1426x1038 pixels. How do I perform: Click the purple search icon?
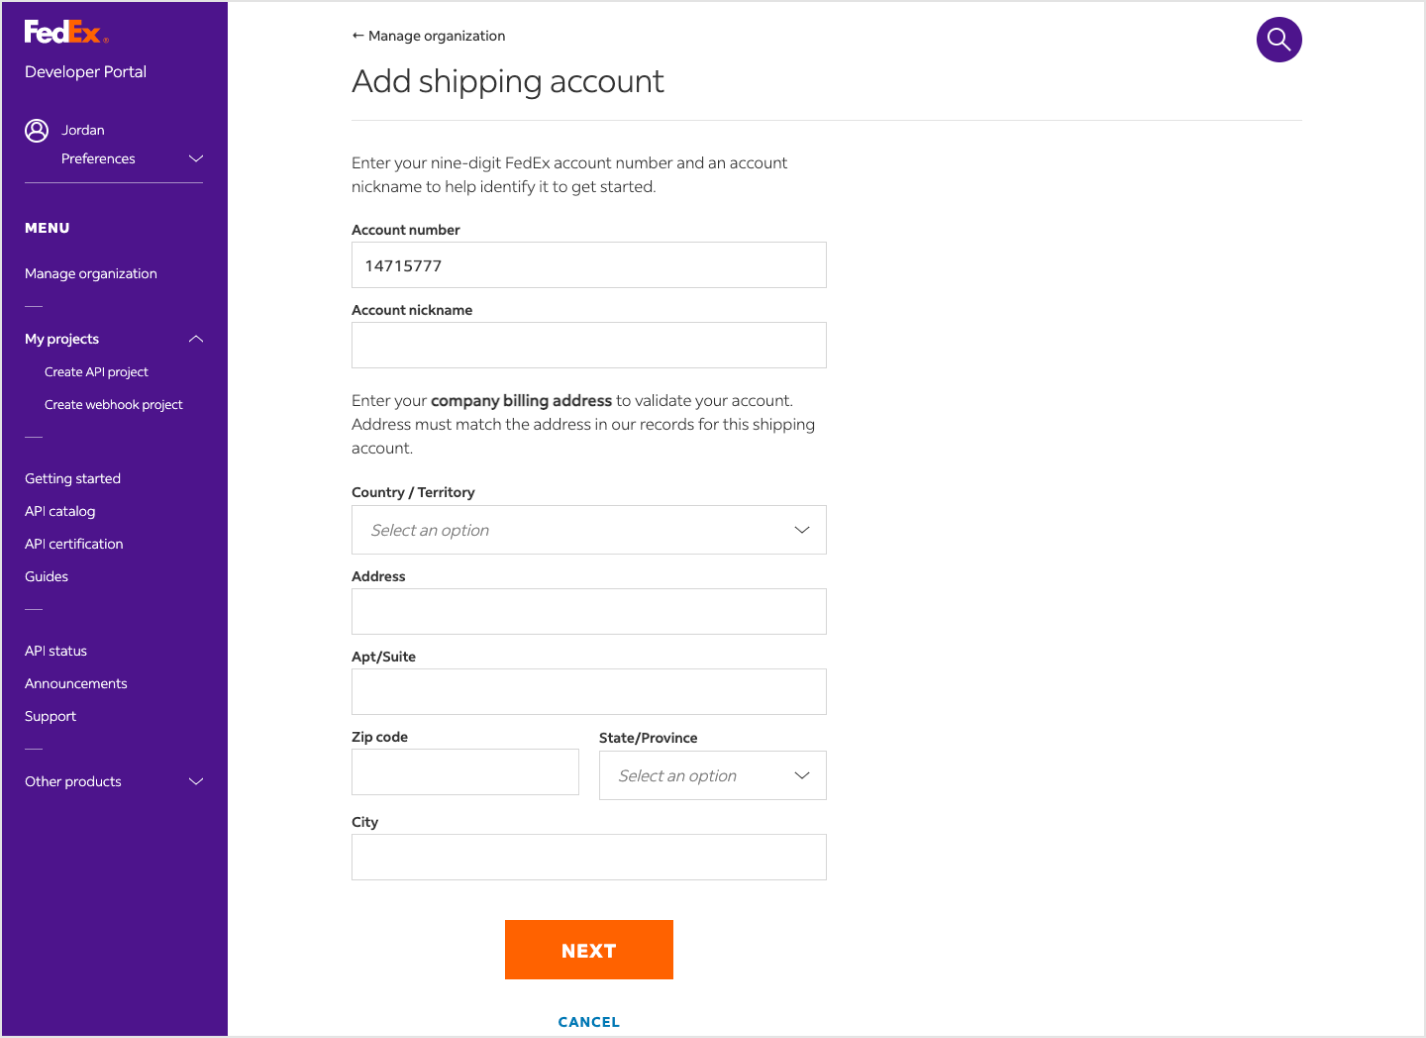click(1278, 40)
